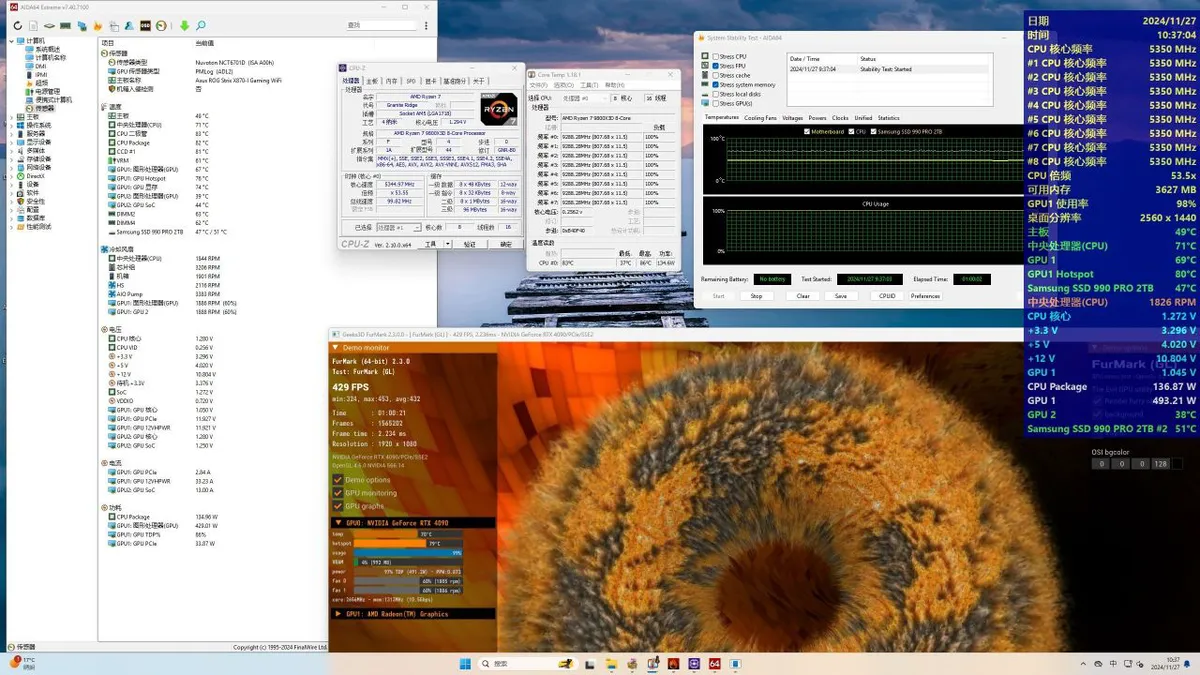
Task: Open the Cooling Fans tab in stability test
Action: coord(760,118)
